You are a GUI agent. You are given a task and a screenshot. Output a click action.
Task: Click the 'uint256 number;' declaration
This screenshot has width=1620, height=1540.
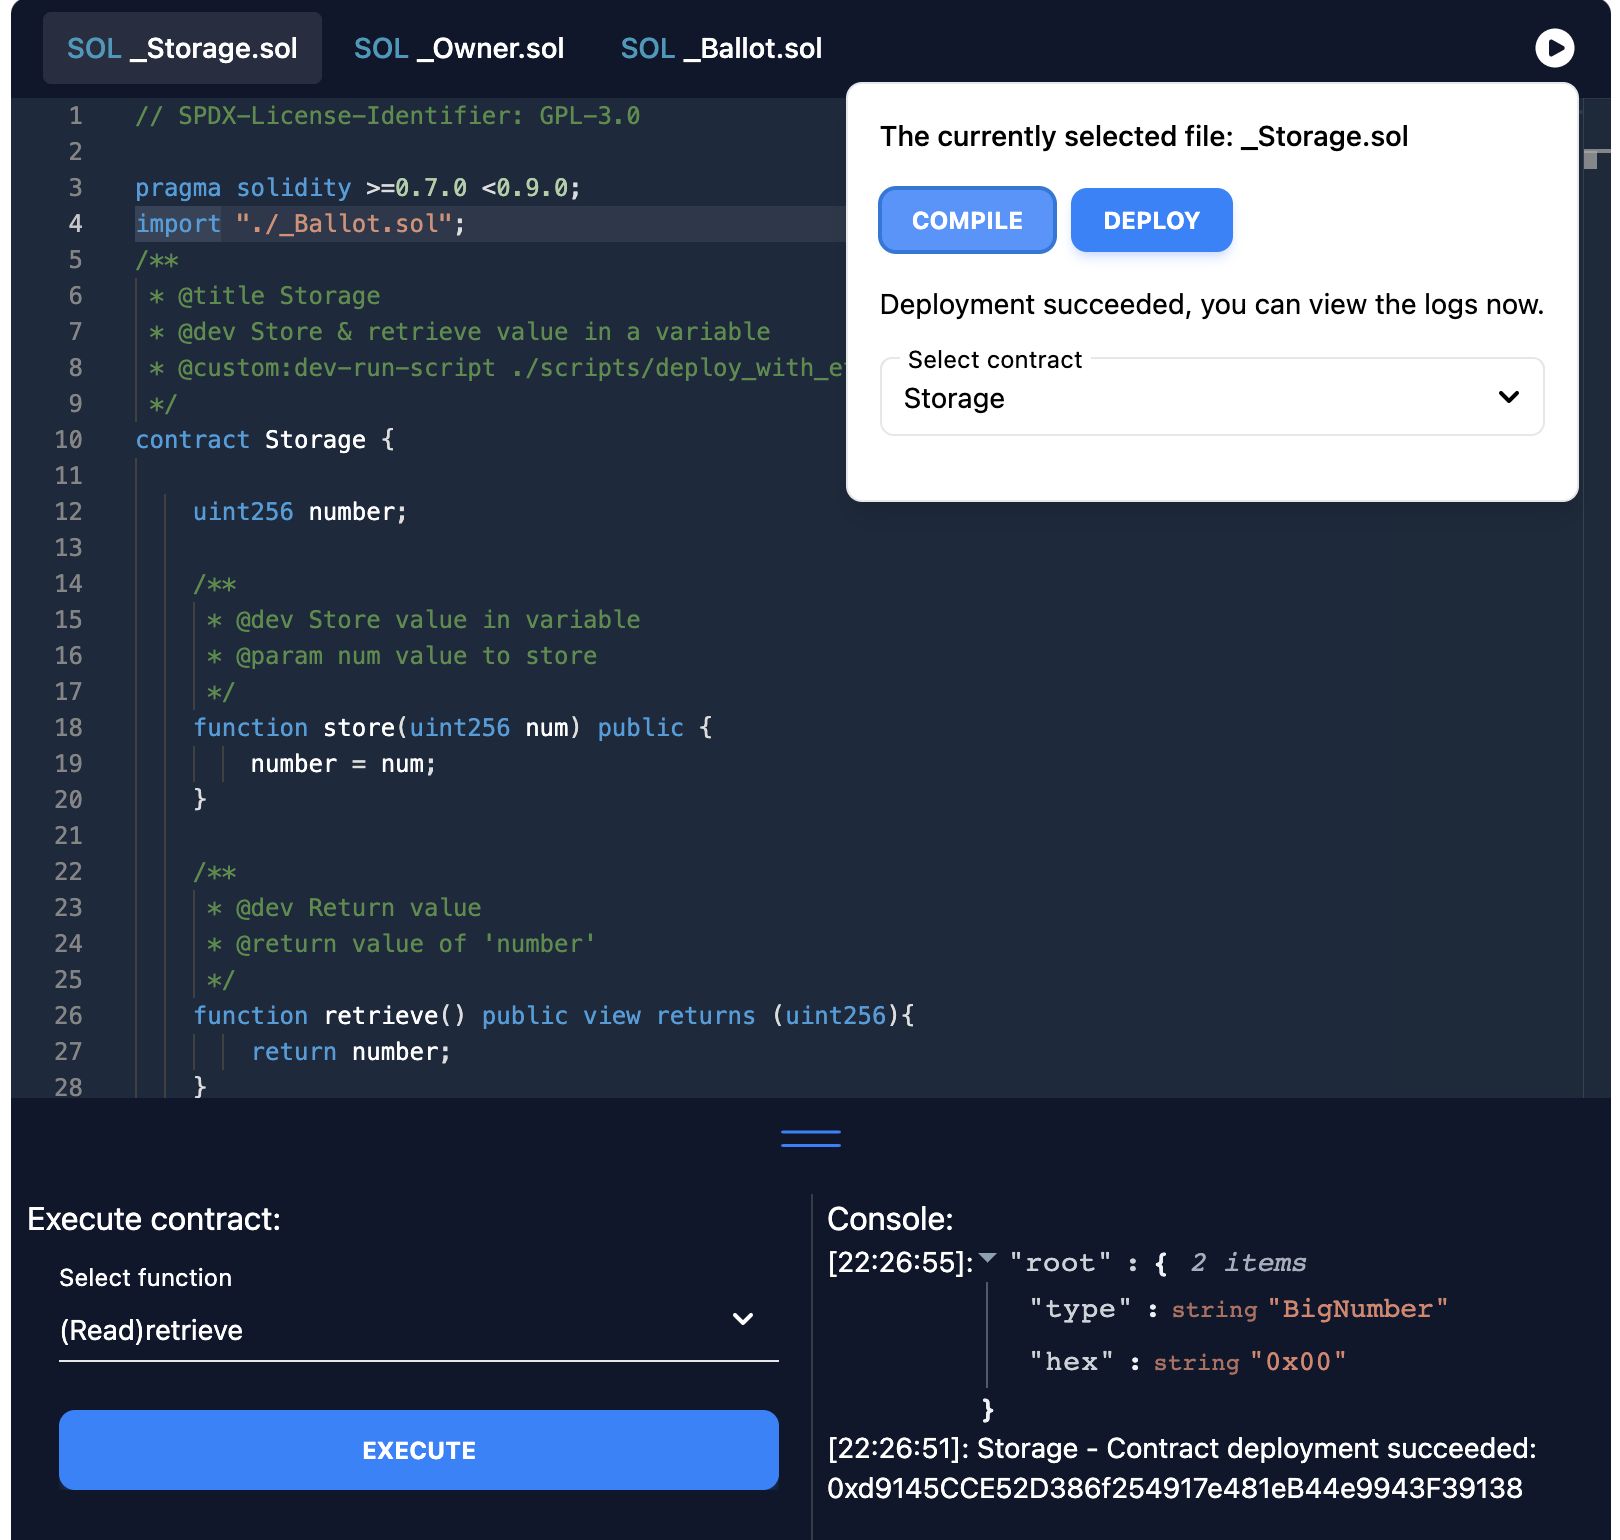pos(300,512)
